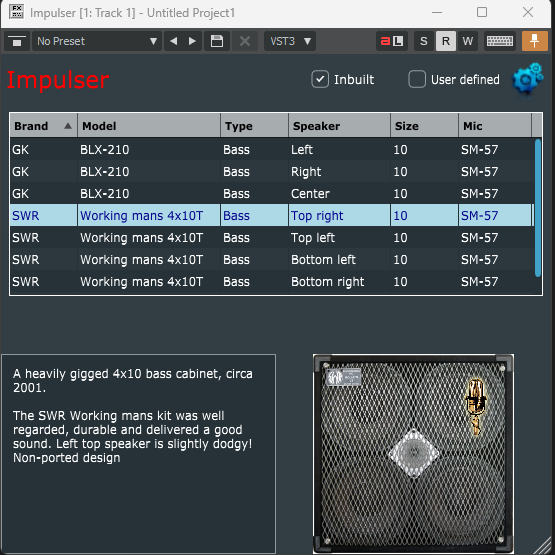Screen dimensions: 555x555
Task: Click the cabinet description text box
Action: 138,454
